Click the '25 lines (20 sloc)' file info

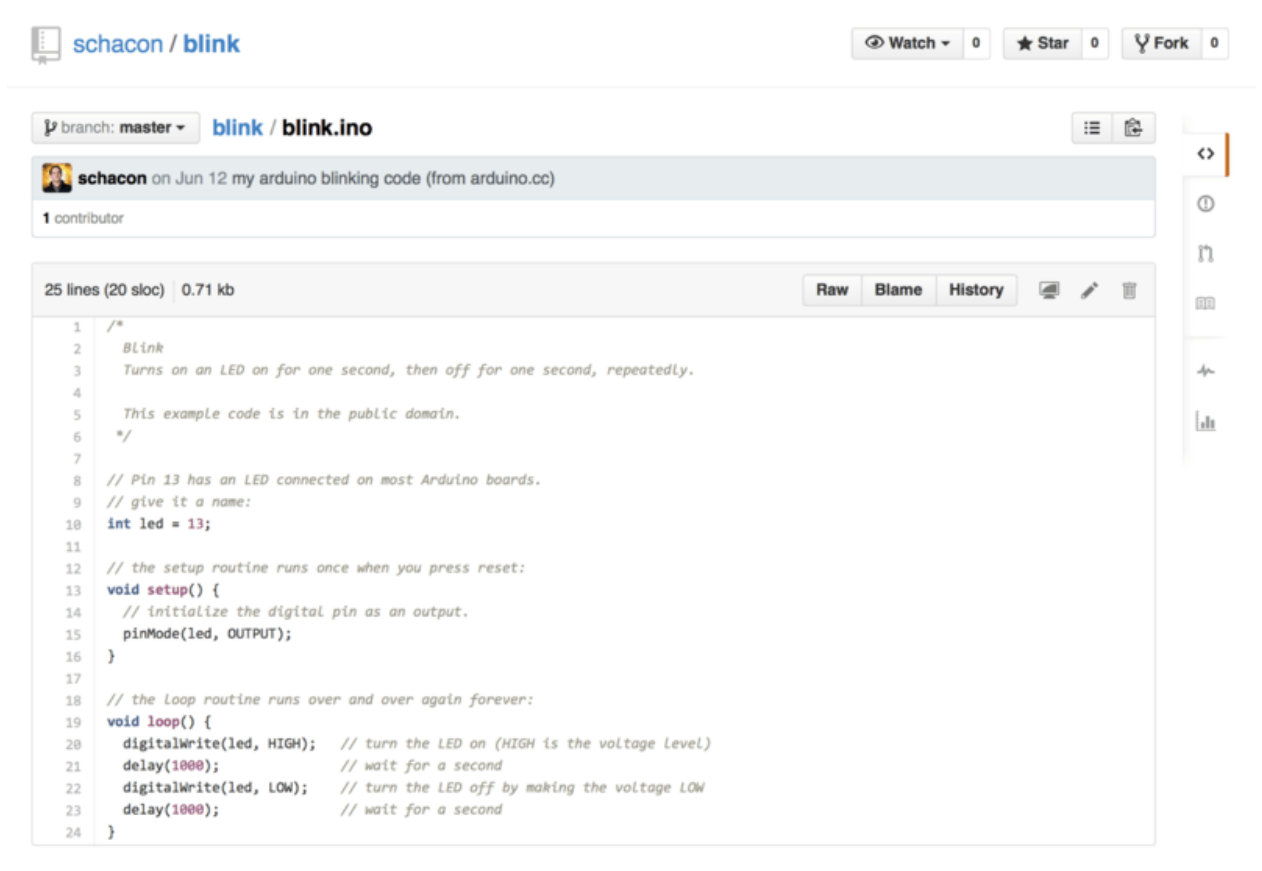[104, 290]
